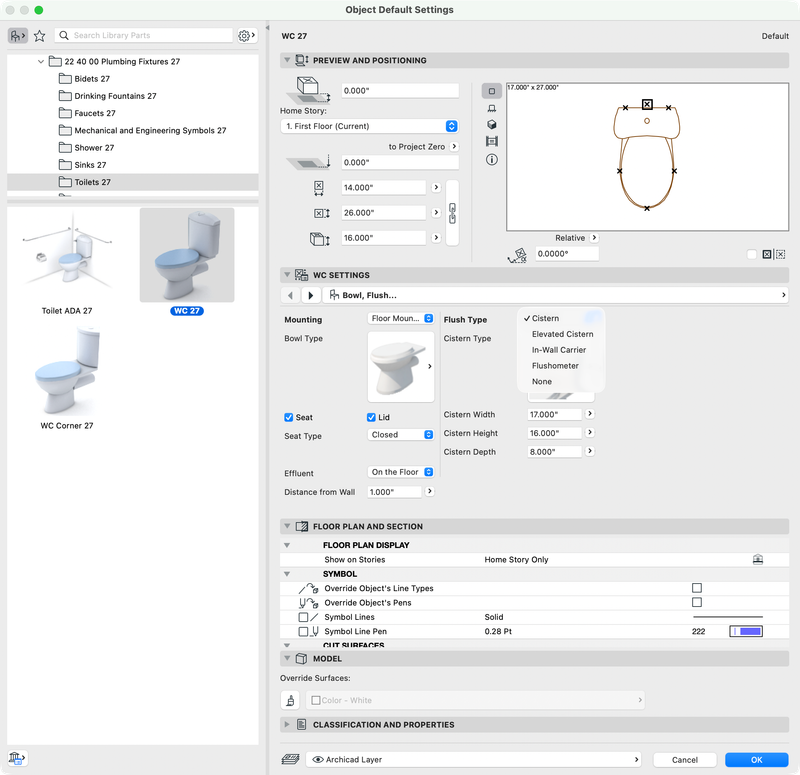
Task: Uncheck the Seat checkbox
Action: pos(288,417)
